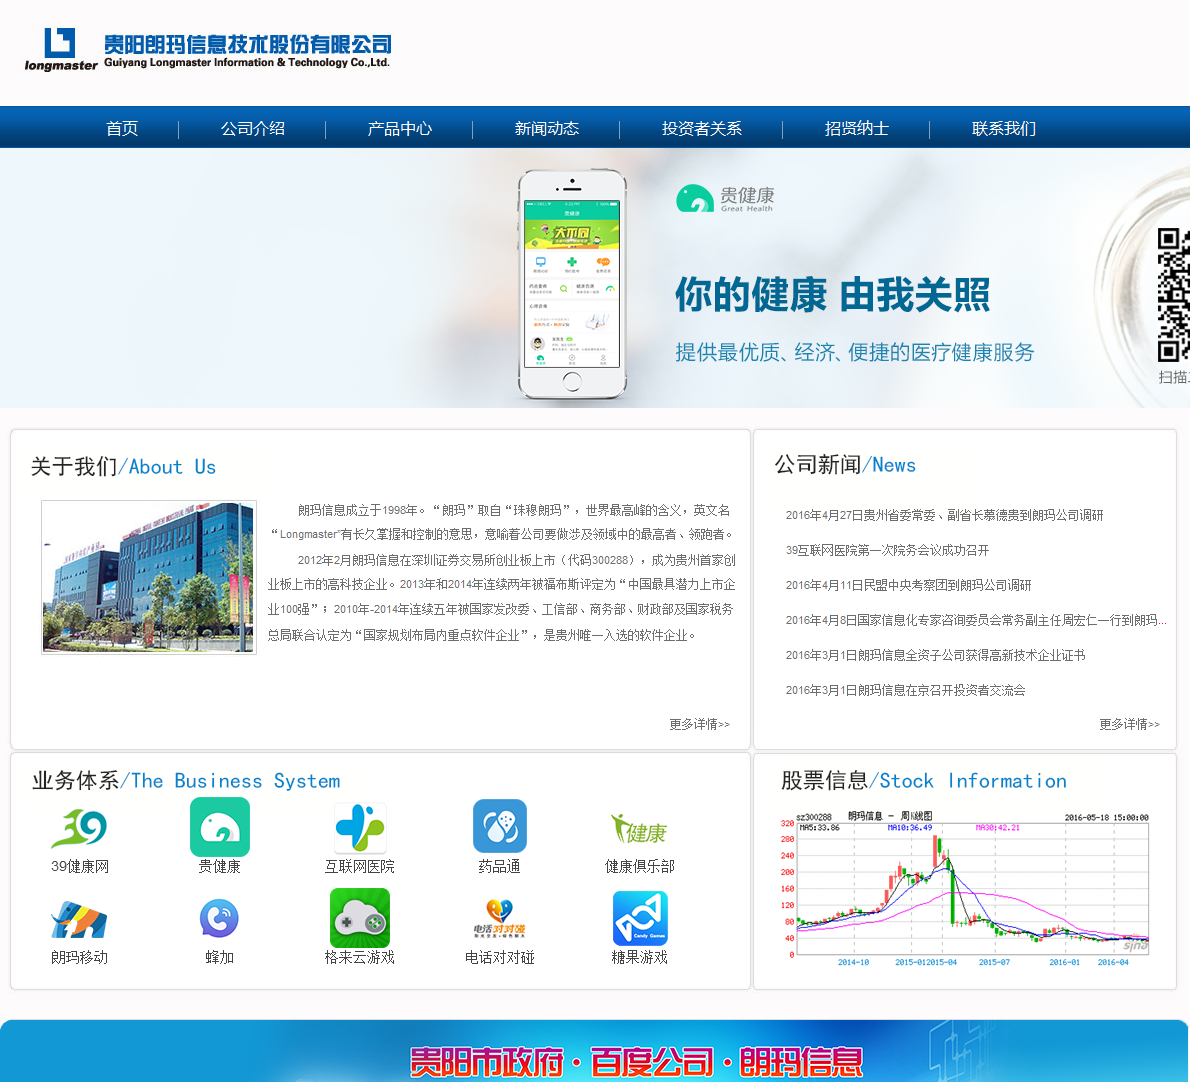Viewport: 1190px width, 1082px height.
Task: Click the 股票信息/Stock Information heading
Action: pyautogui.click(x=924, y=781)
